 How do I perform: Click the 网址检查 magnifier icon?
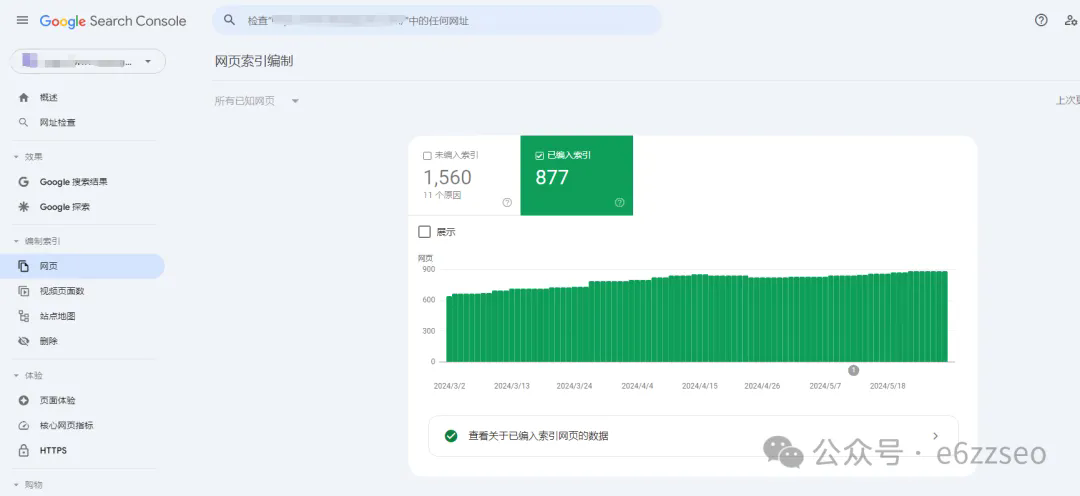(23, 123)
